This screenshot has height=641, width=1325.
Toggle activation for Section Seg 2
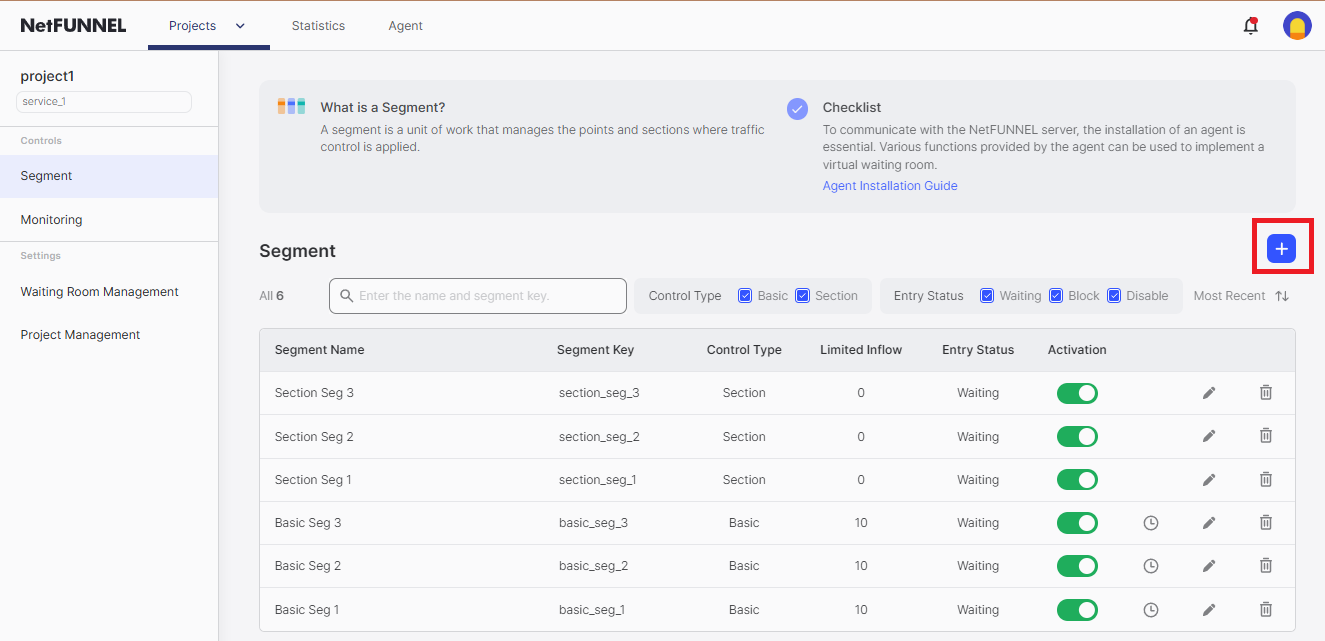[1077, 436]
